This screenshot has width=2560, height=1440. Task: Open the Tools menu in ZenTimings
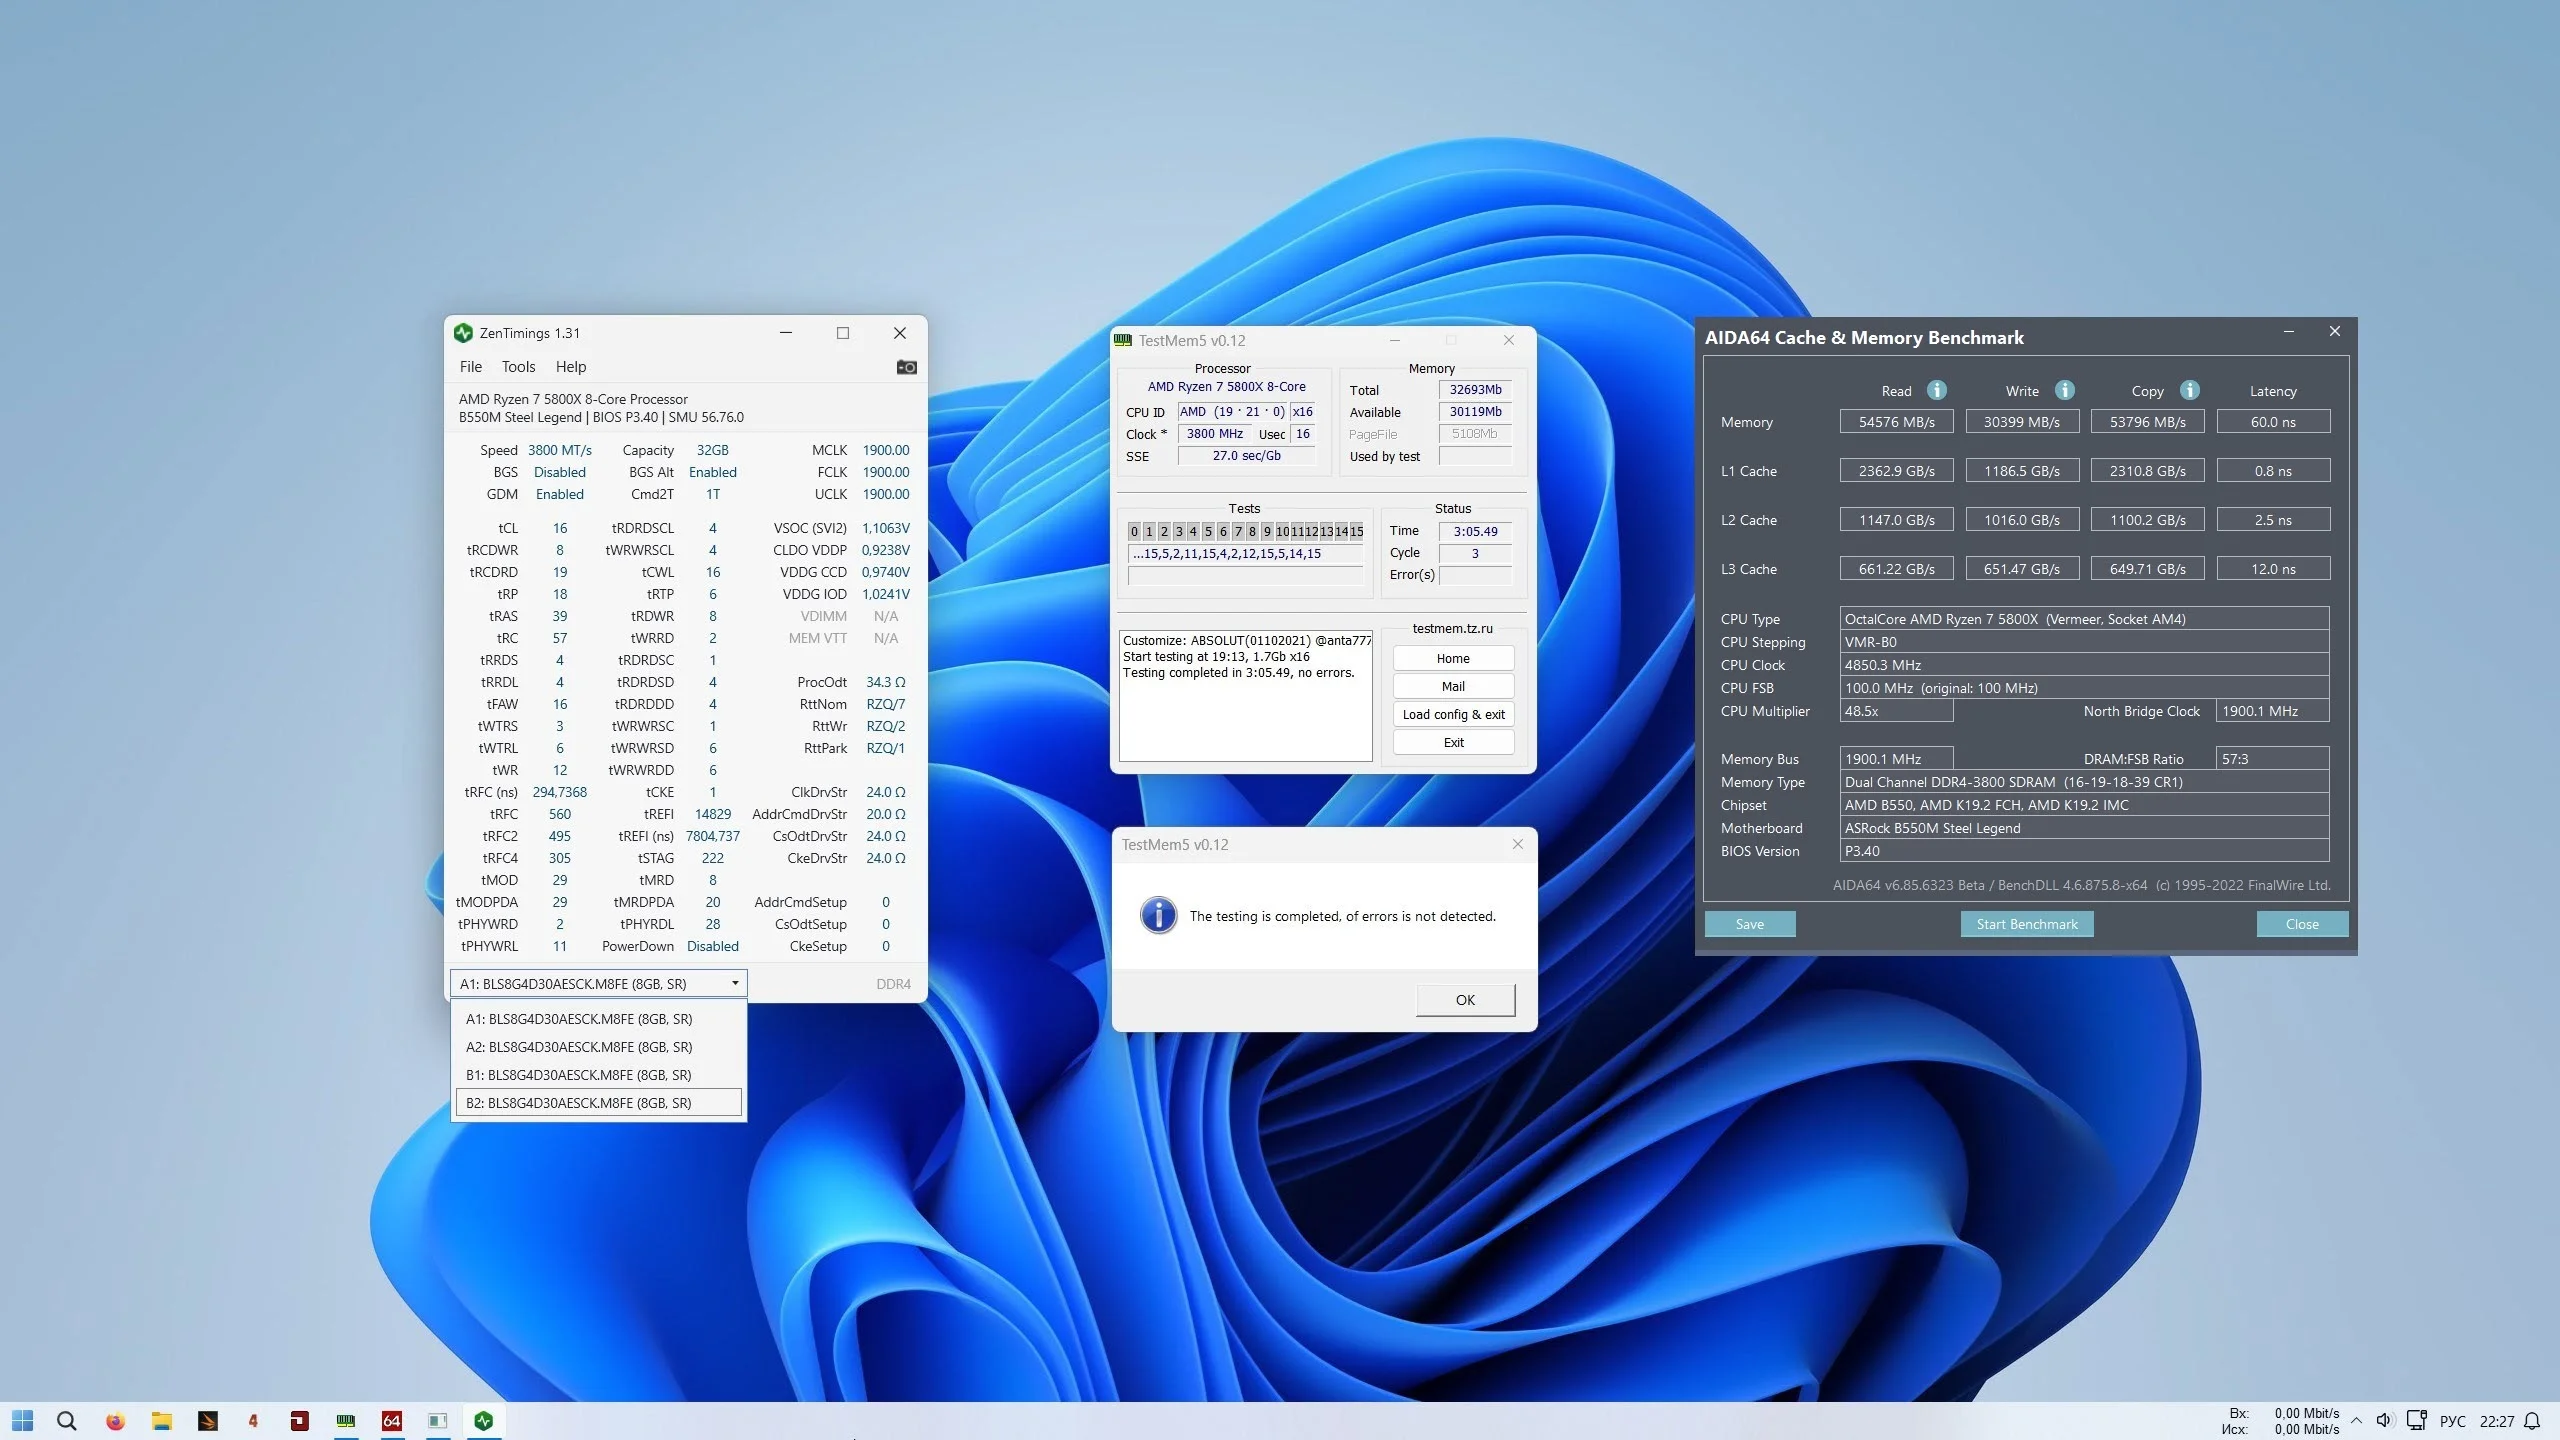518,367
